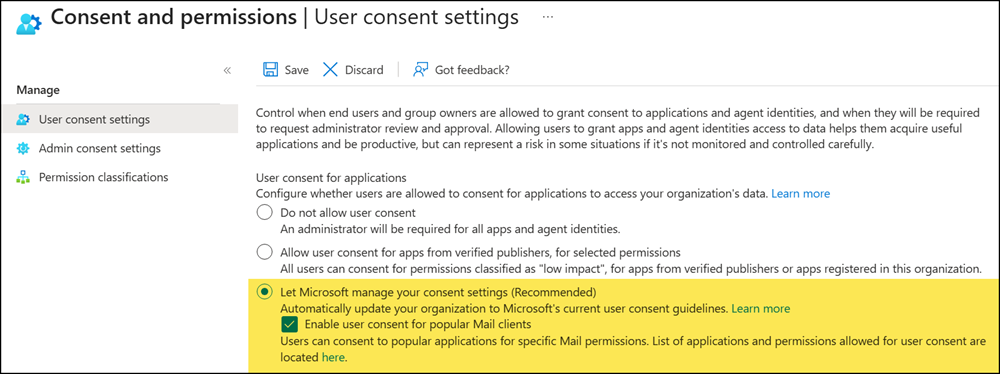Image resolution: width=1000 pixels, height=374 pixels.
Task: Click the Permission classifications hierarchy icon
Action: (23, 177)
